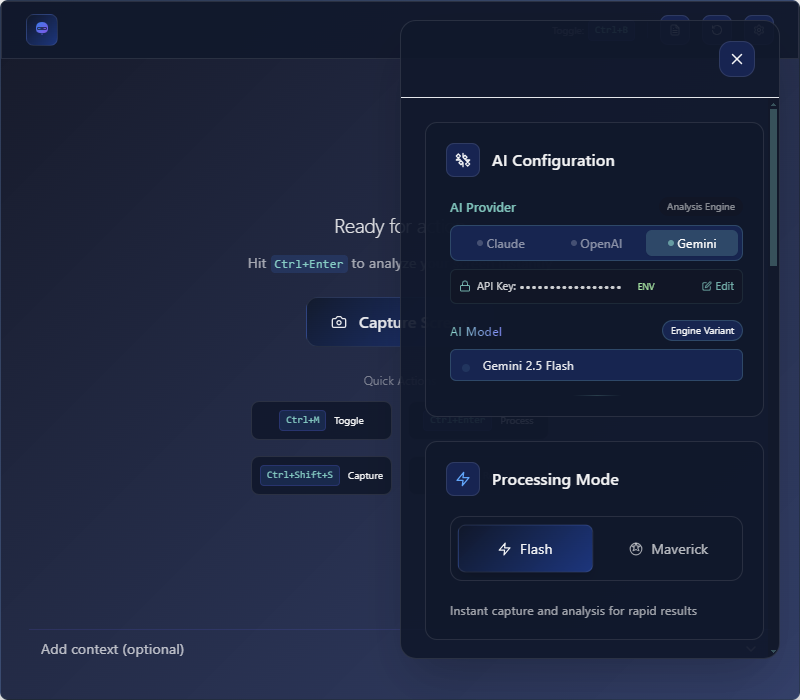The width and height of the screenshot is (800, 700).
Task: Click the Add context (optional) field
Action: click(214, 649)
